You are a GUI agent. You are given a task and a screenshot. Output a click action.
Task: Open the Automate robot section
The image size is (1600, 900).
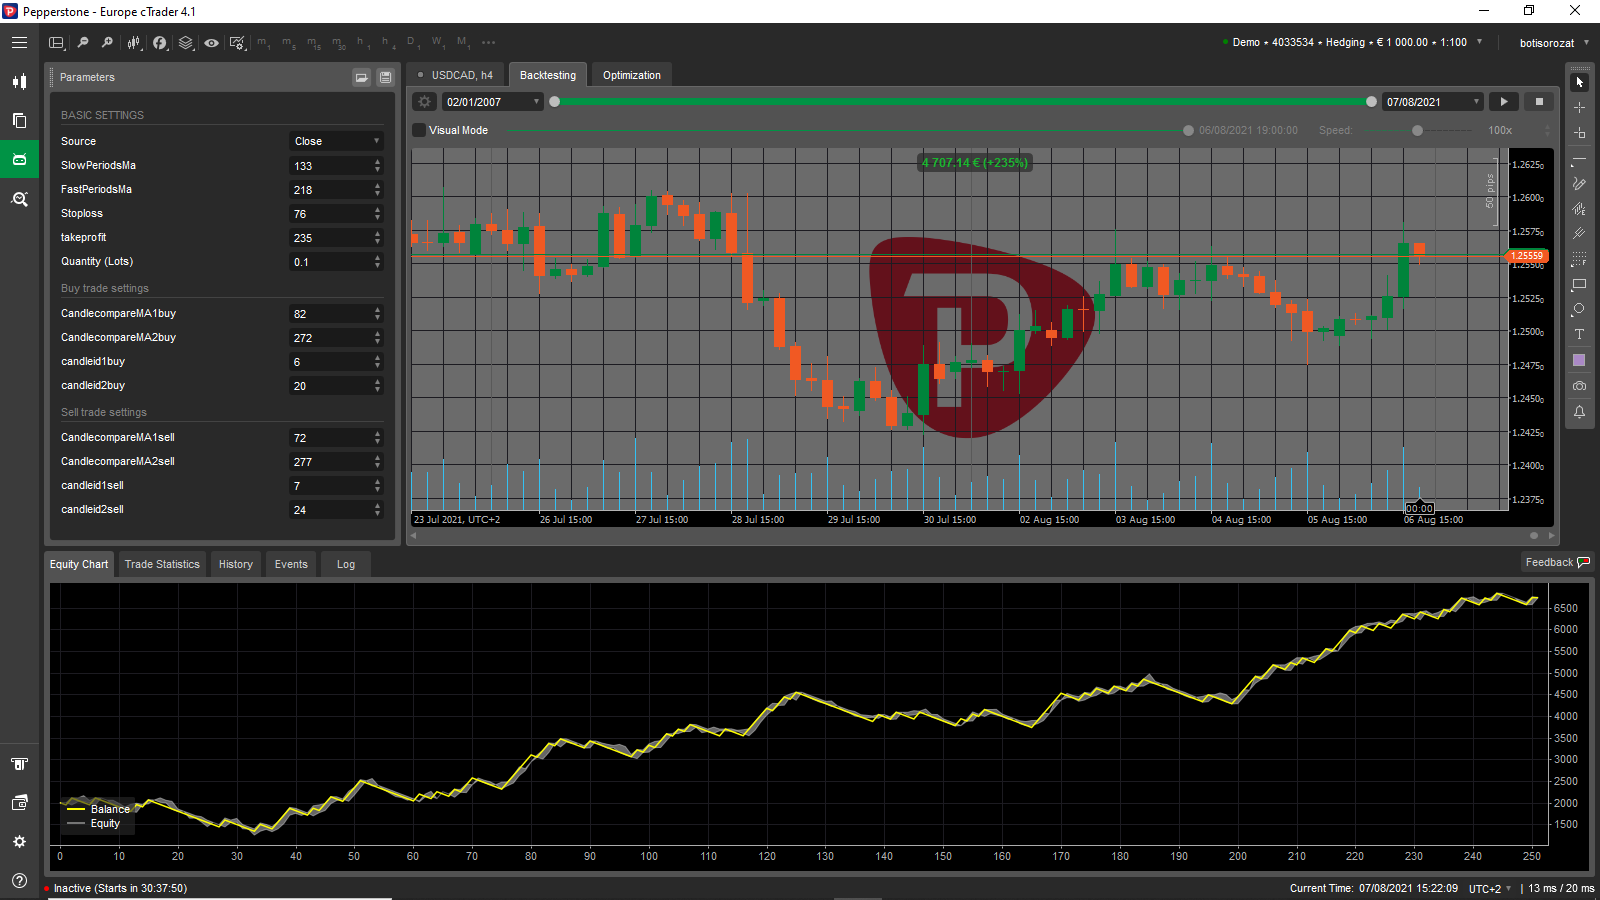point(19,159)
